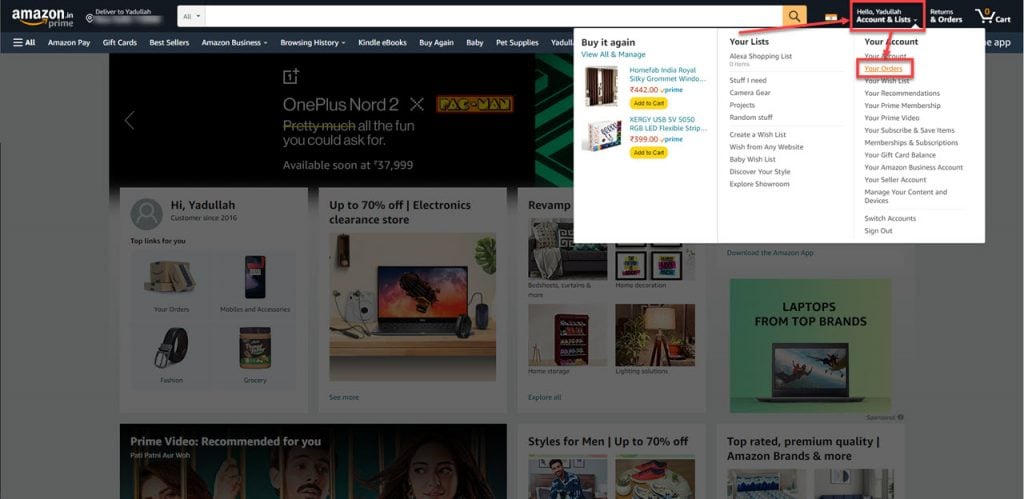Click the Grocery jar thumbnail
This screenshot has width=1024, height=499.
255,347
